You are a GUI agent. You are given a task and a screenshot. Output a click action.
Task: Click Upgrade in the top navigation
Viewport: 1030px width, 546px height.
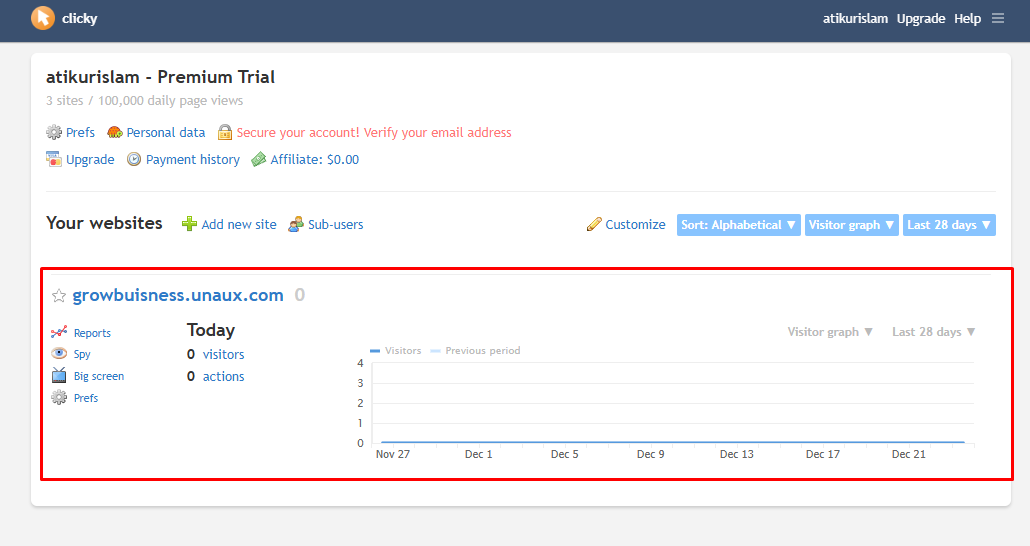(x=921, y=18)
